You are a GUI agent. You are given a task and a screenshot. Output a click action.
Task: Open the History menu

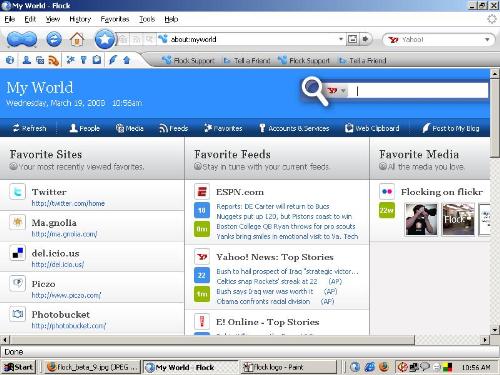point(80,19)
